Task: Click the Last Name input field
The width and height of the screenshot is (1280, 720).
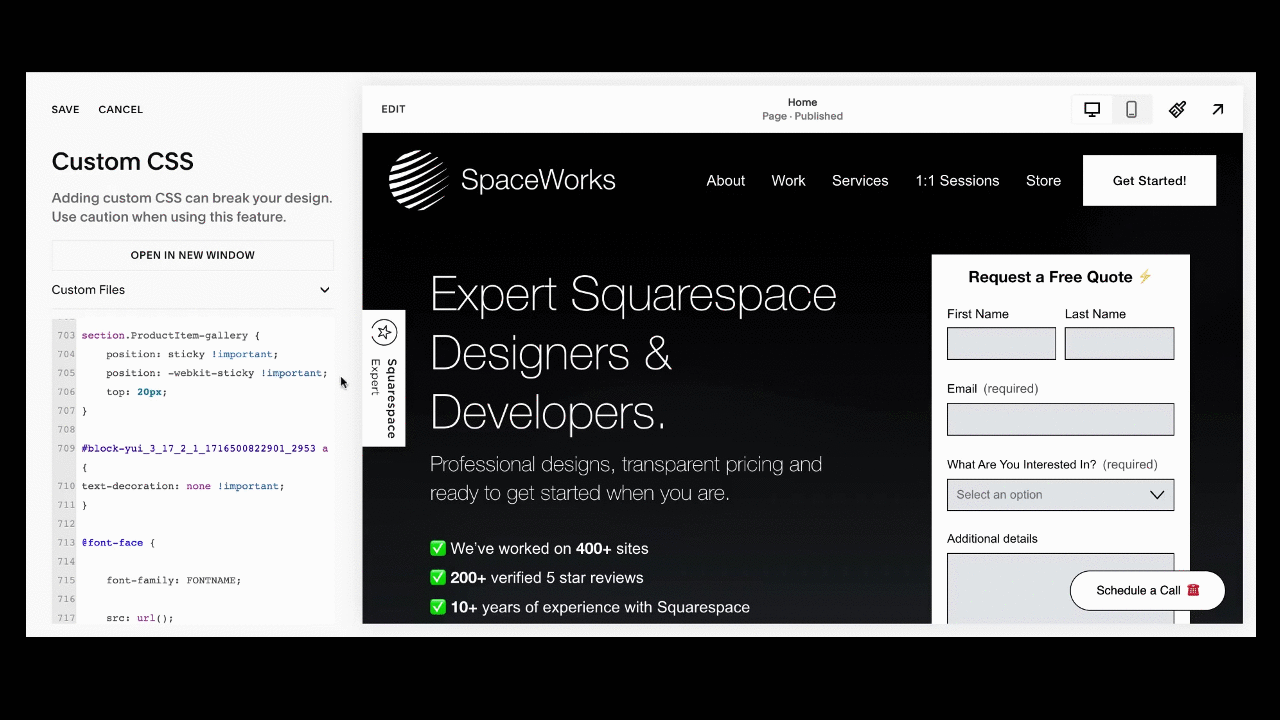Action: 1119,344
